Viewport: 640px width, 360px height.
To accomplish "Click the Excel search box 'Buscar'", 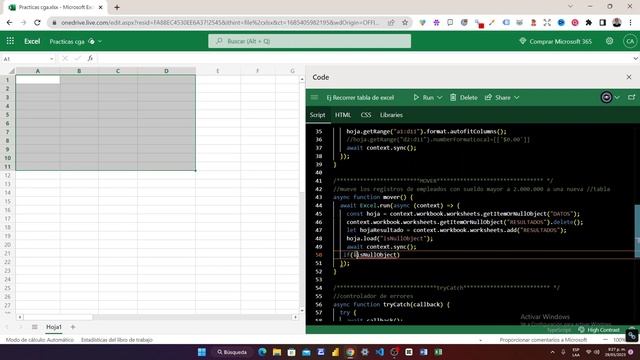I will [x=309, y=41].
